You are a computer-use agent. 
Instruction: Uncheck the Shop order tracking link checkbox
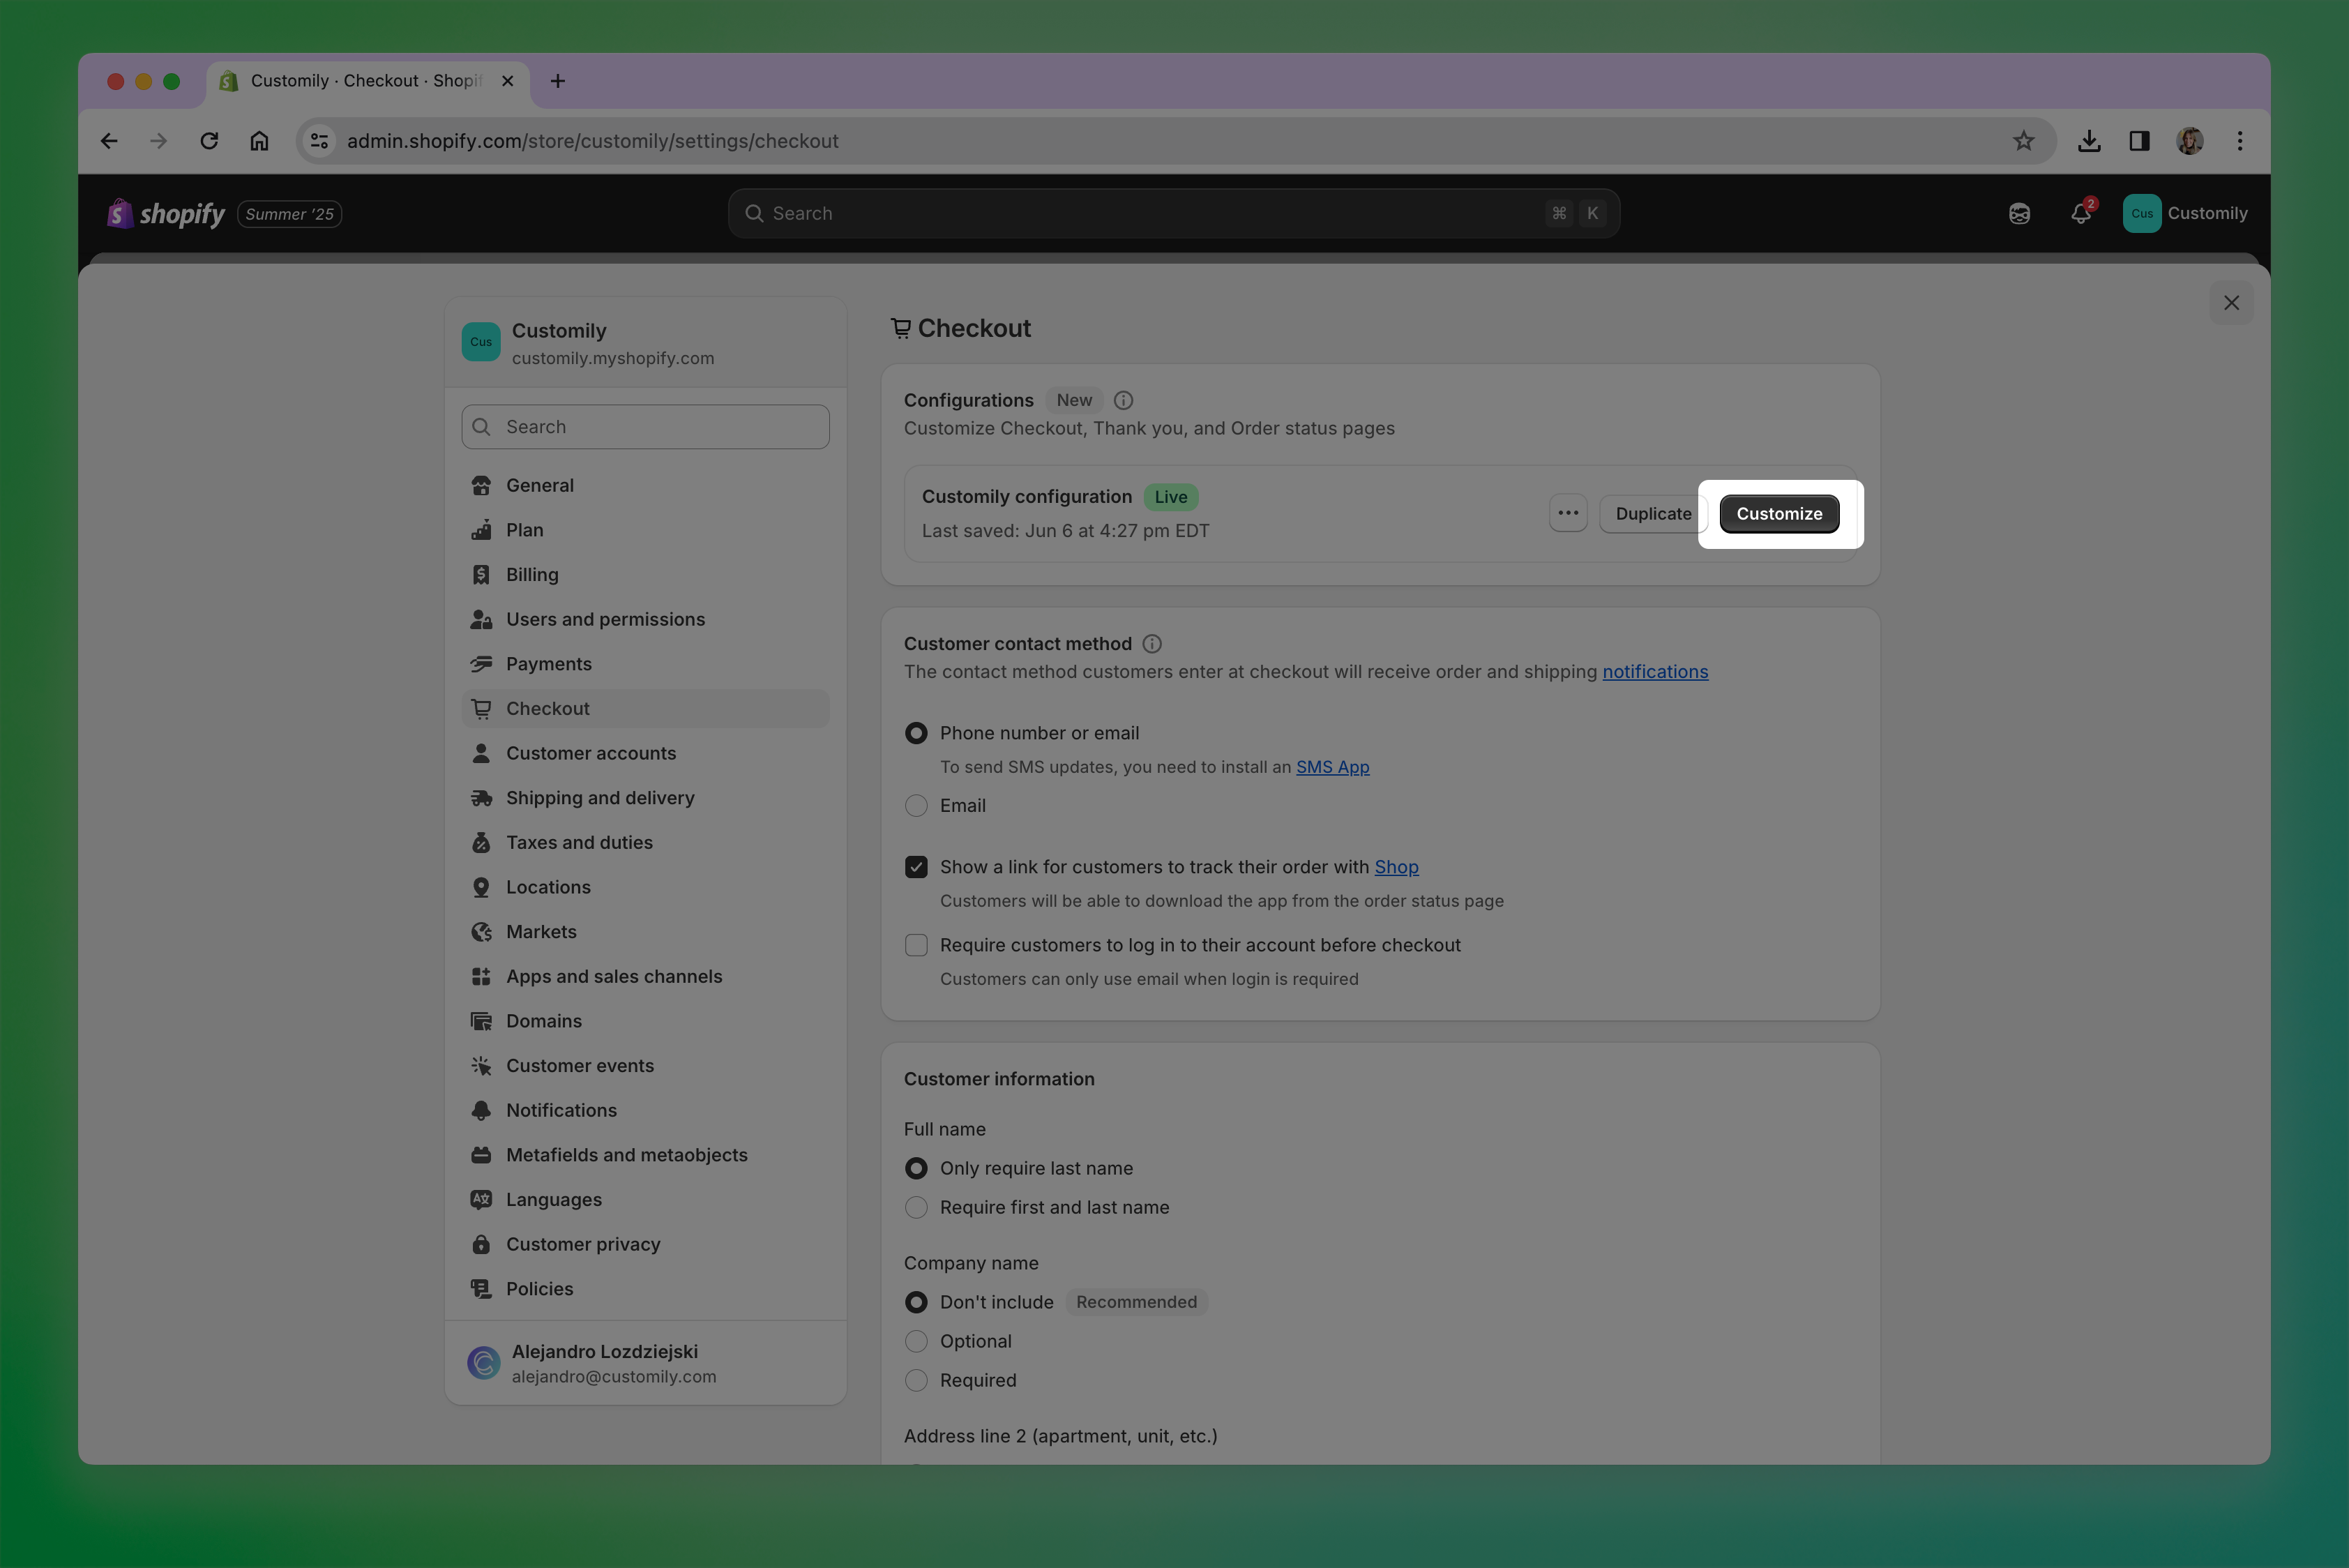point(916,867)
